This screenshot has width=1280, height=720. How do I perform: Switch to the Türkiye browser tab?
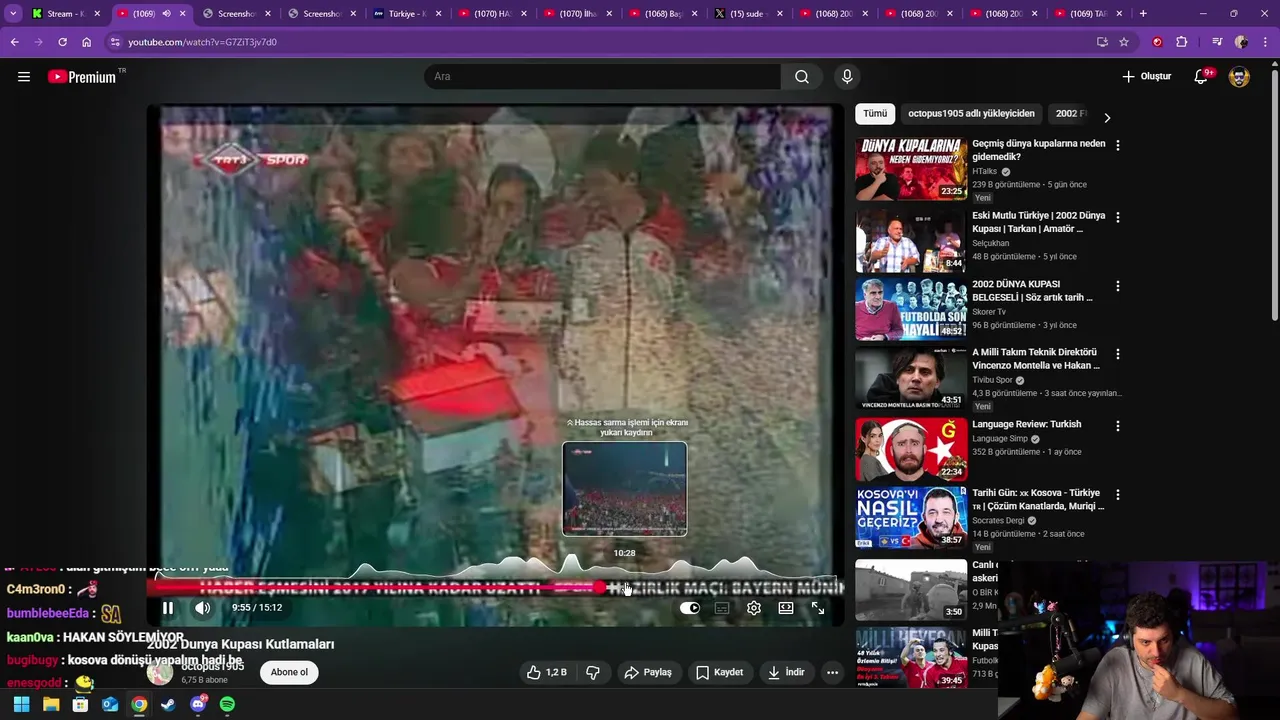tap(406, 14)
